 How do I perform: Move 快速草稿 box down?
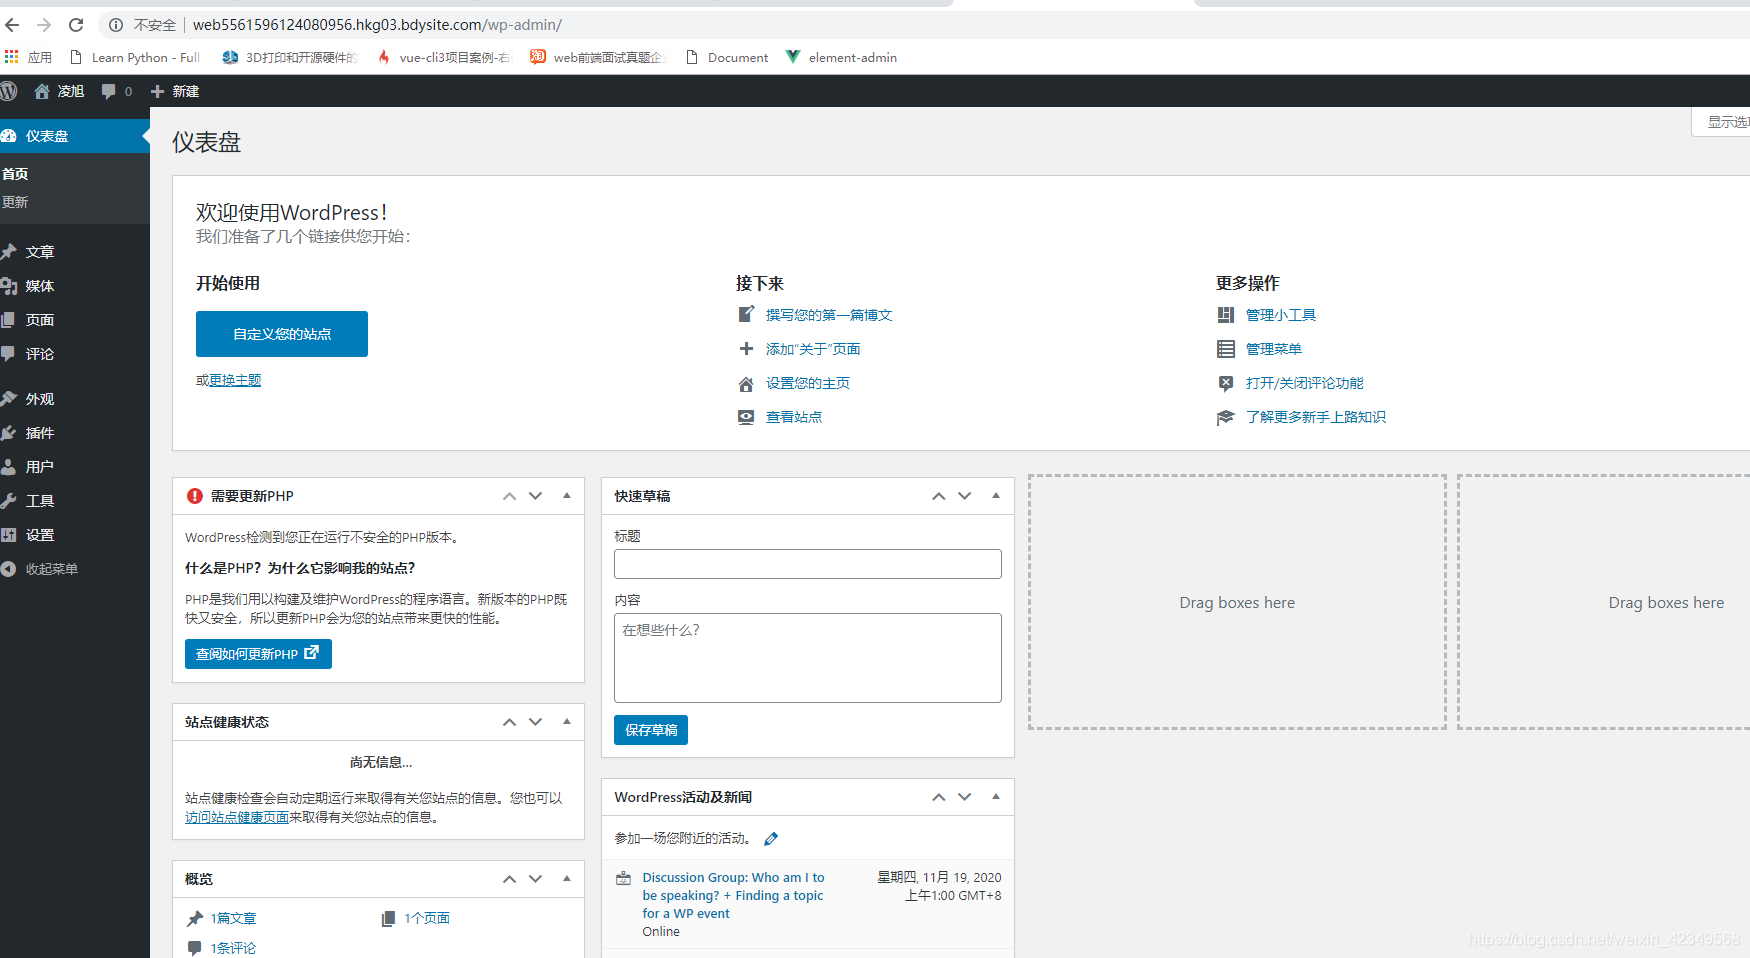[965, 496]
